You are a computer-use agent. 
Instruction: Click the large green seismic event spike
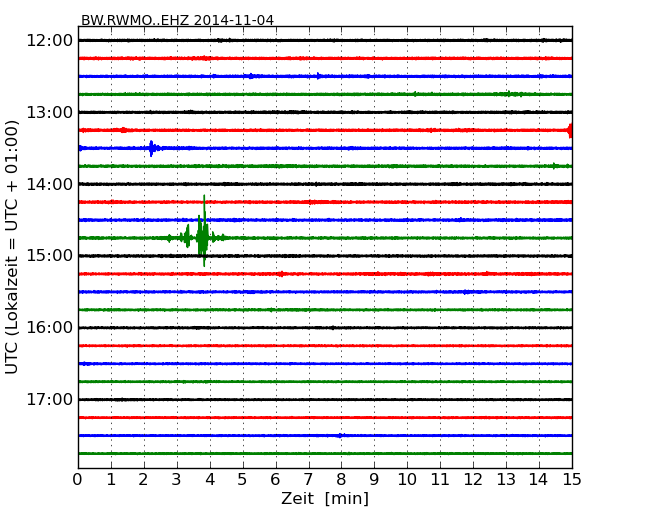tap(203, 233)
